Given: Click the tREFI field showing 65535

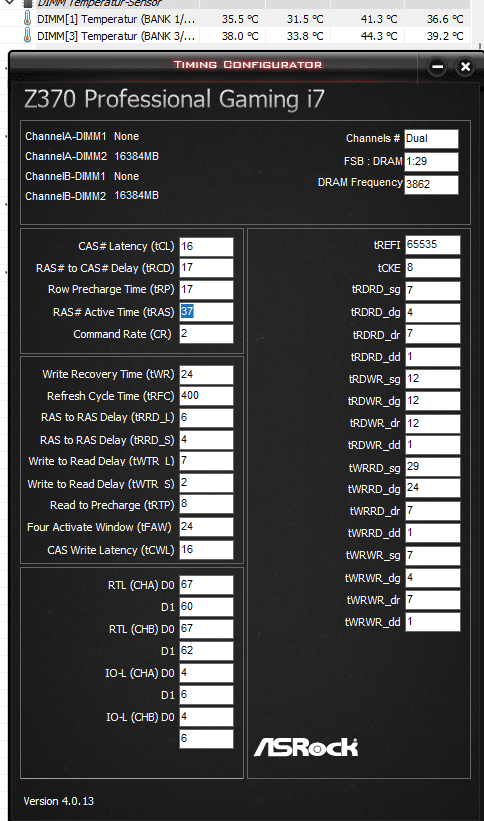Looking at the screenshot, I should click(x=433, y=245).
